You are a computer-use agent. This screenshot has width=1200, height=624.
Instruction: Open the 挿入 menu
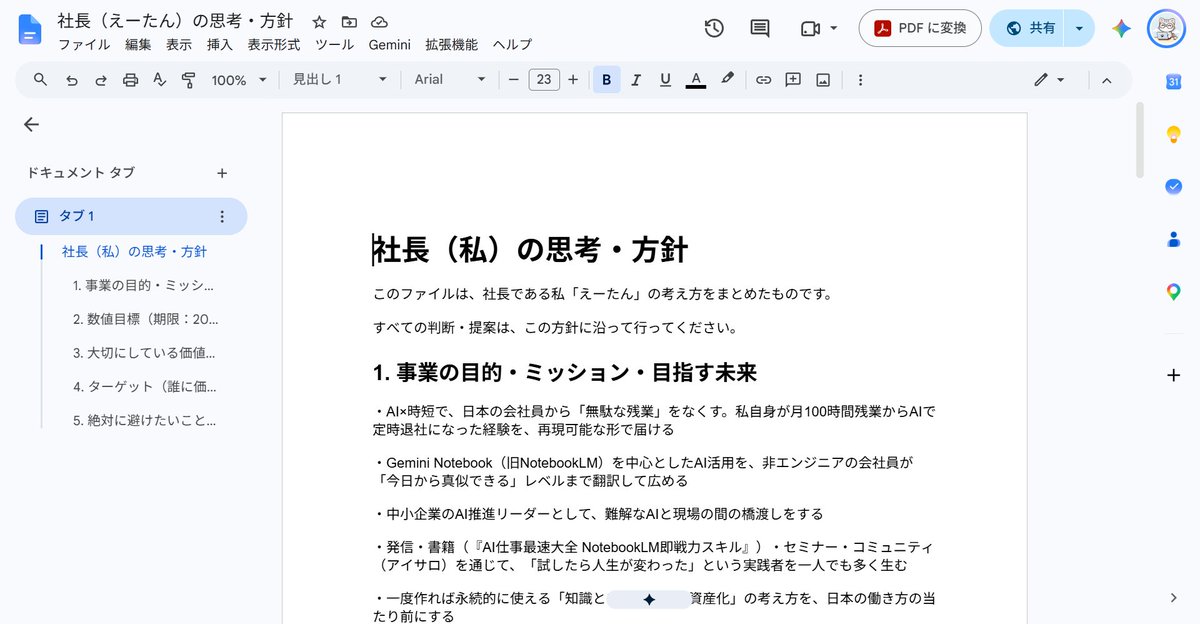click(220, 44)
